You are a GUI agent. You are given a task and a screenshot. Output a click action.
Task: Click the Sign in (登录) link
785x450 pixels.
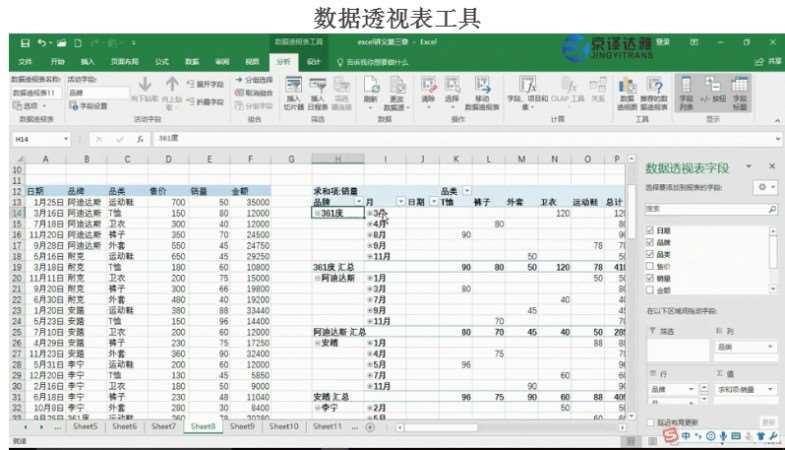click(662, 42)
